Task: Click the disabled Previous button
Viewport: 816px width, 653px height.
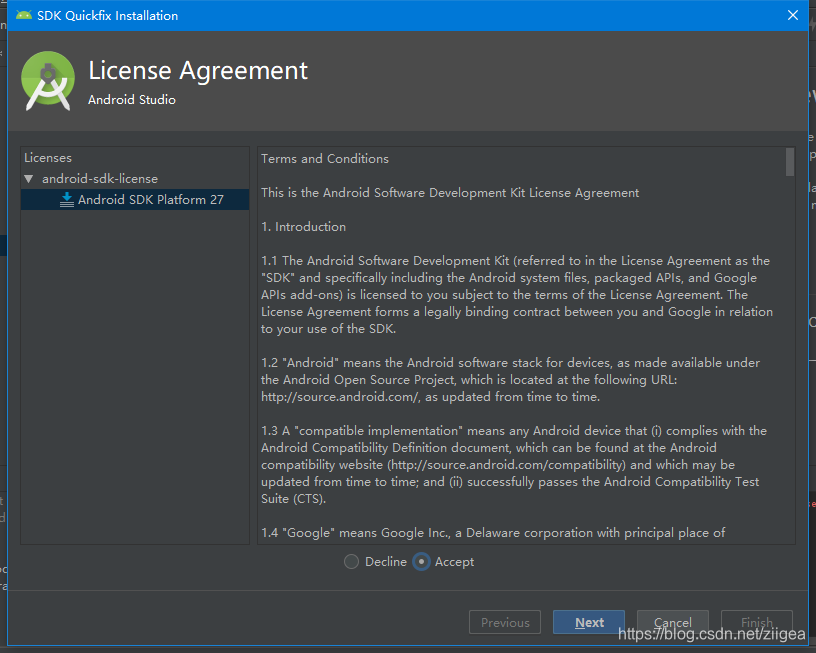Action: coord(505,622)
